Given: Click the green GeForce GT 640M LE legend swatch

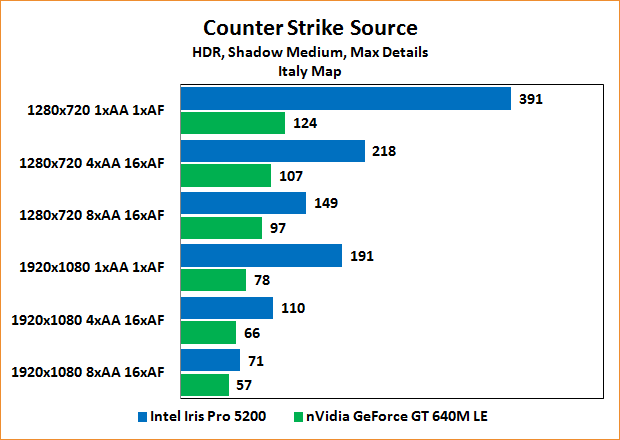Looking at the screenshot, I should coord(299,417).
